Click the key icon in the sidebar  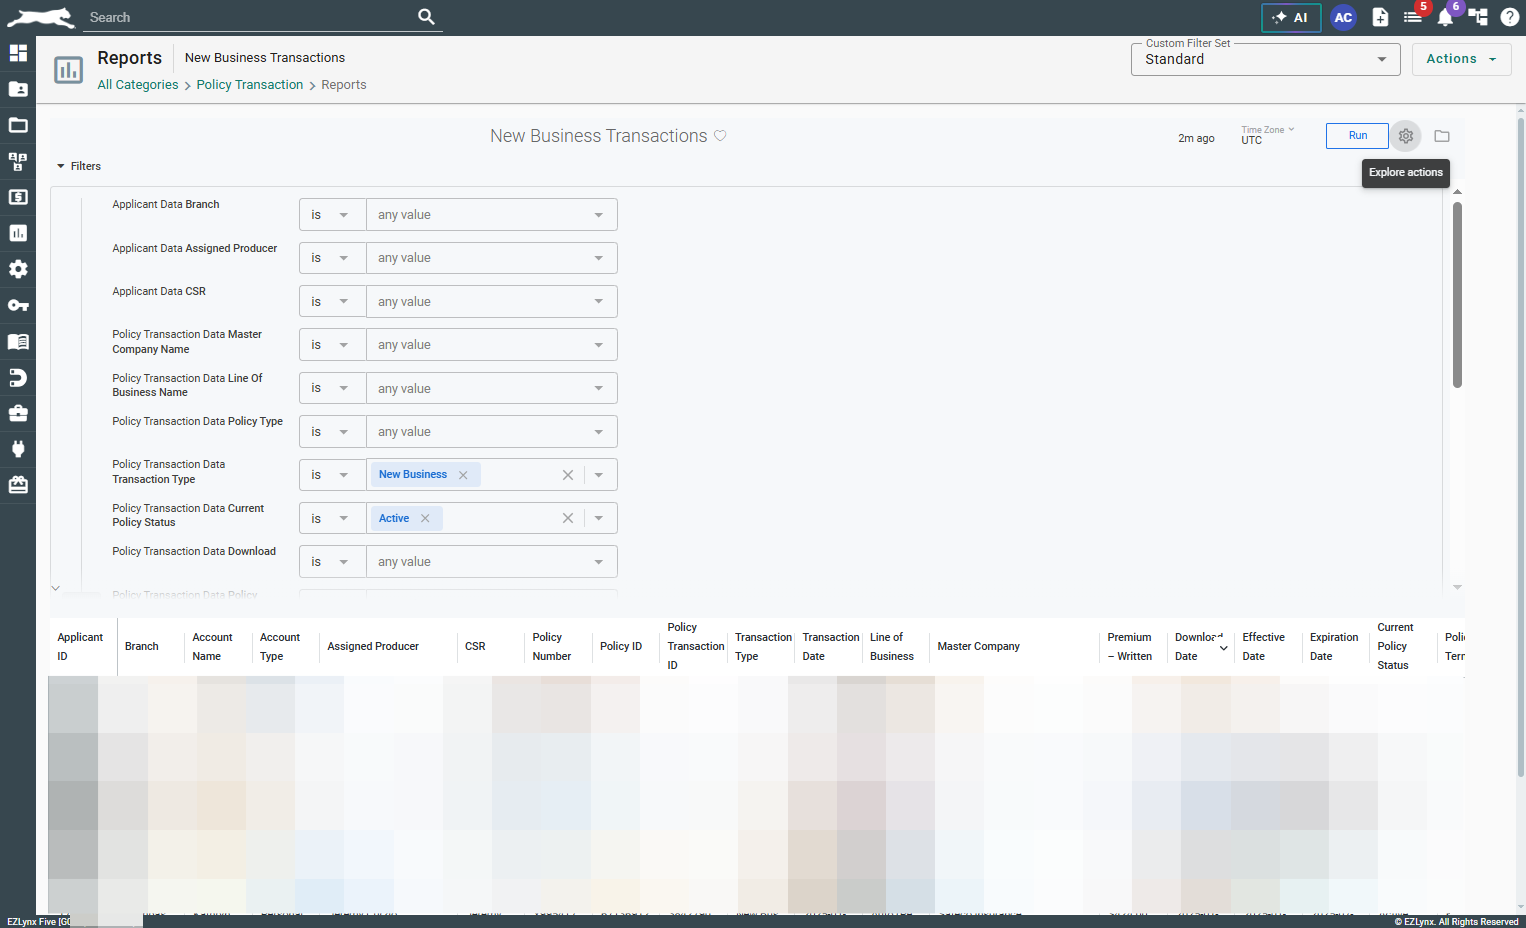click(18, 305)
